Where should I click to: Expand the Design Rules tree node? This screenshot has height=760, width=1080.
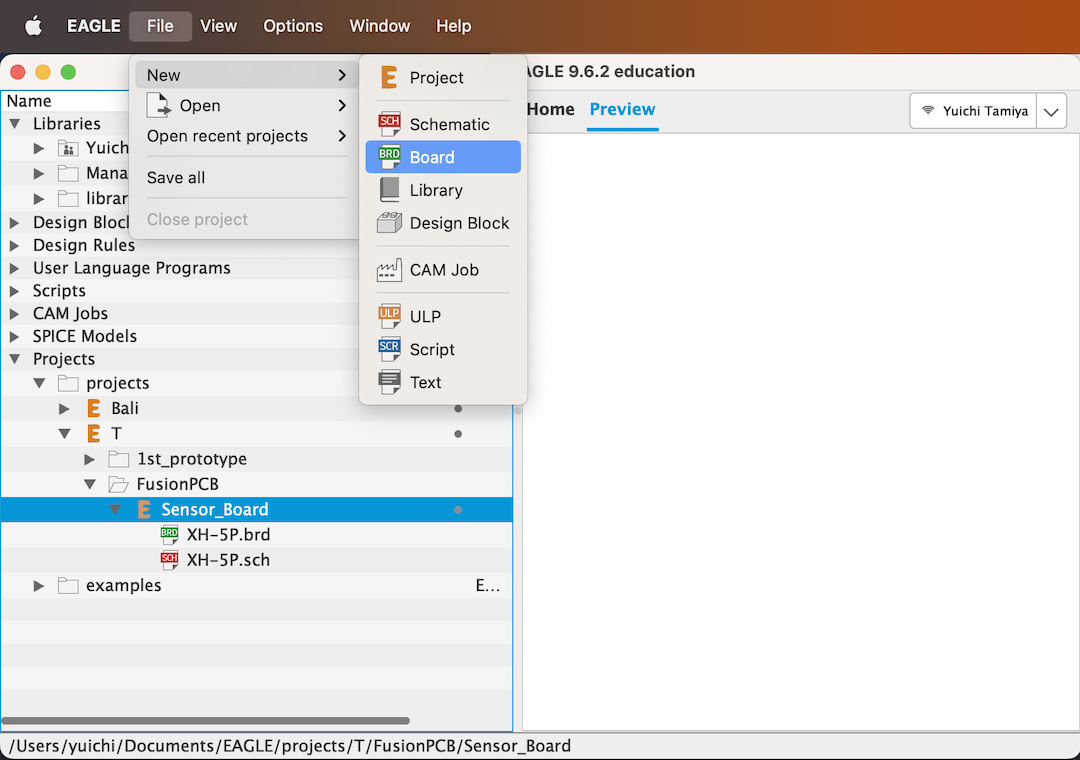point(14,245)
